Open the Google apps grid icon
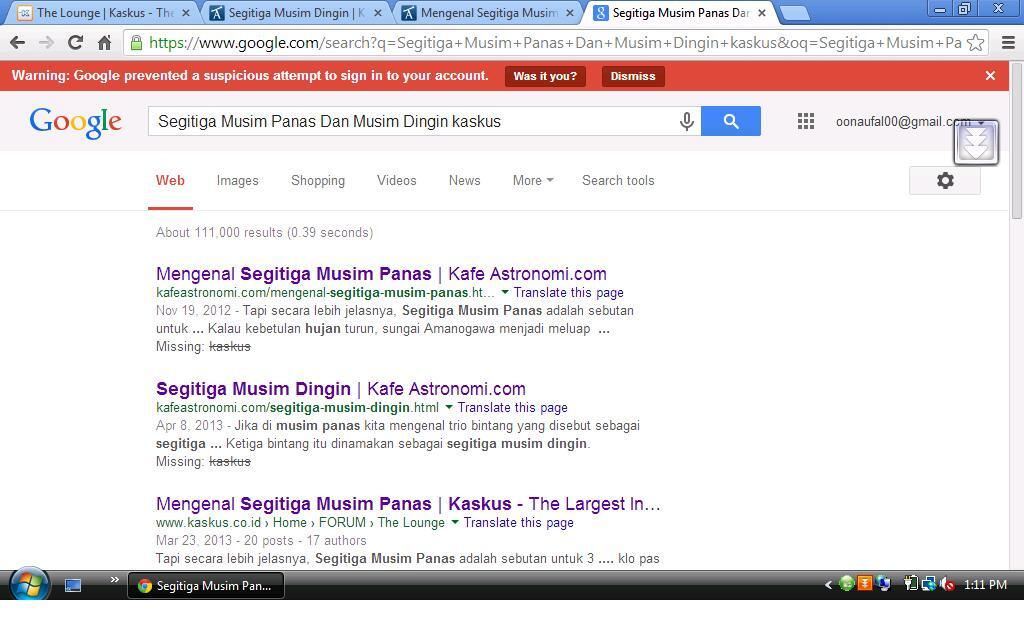The image size is (1024, 640). [805, 120]
